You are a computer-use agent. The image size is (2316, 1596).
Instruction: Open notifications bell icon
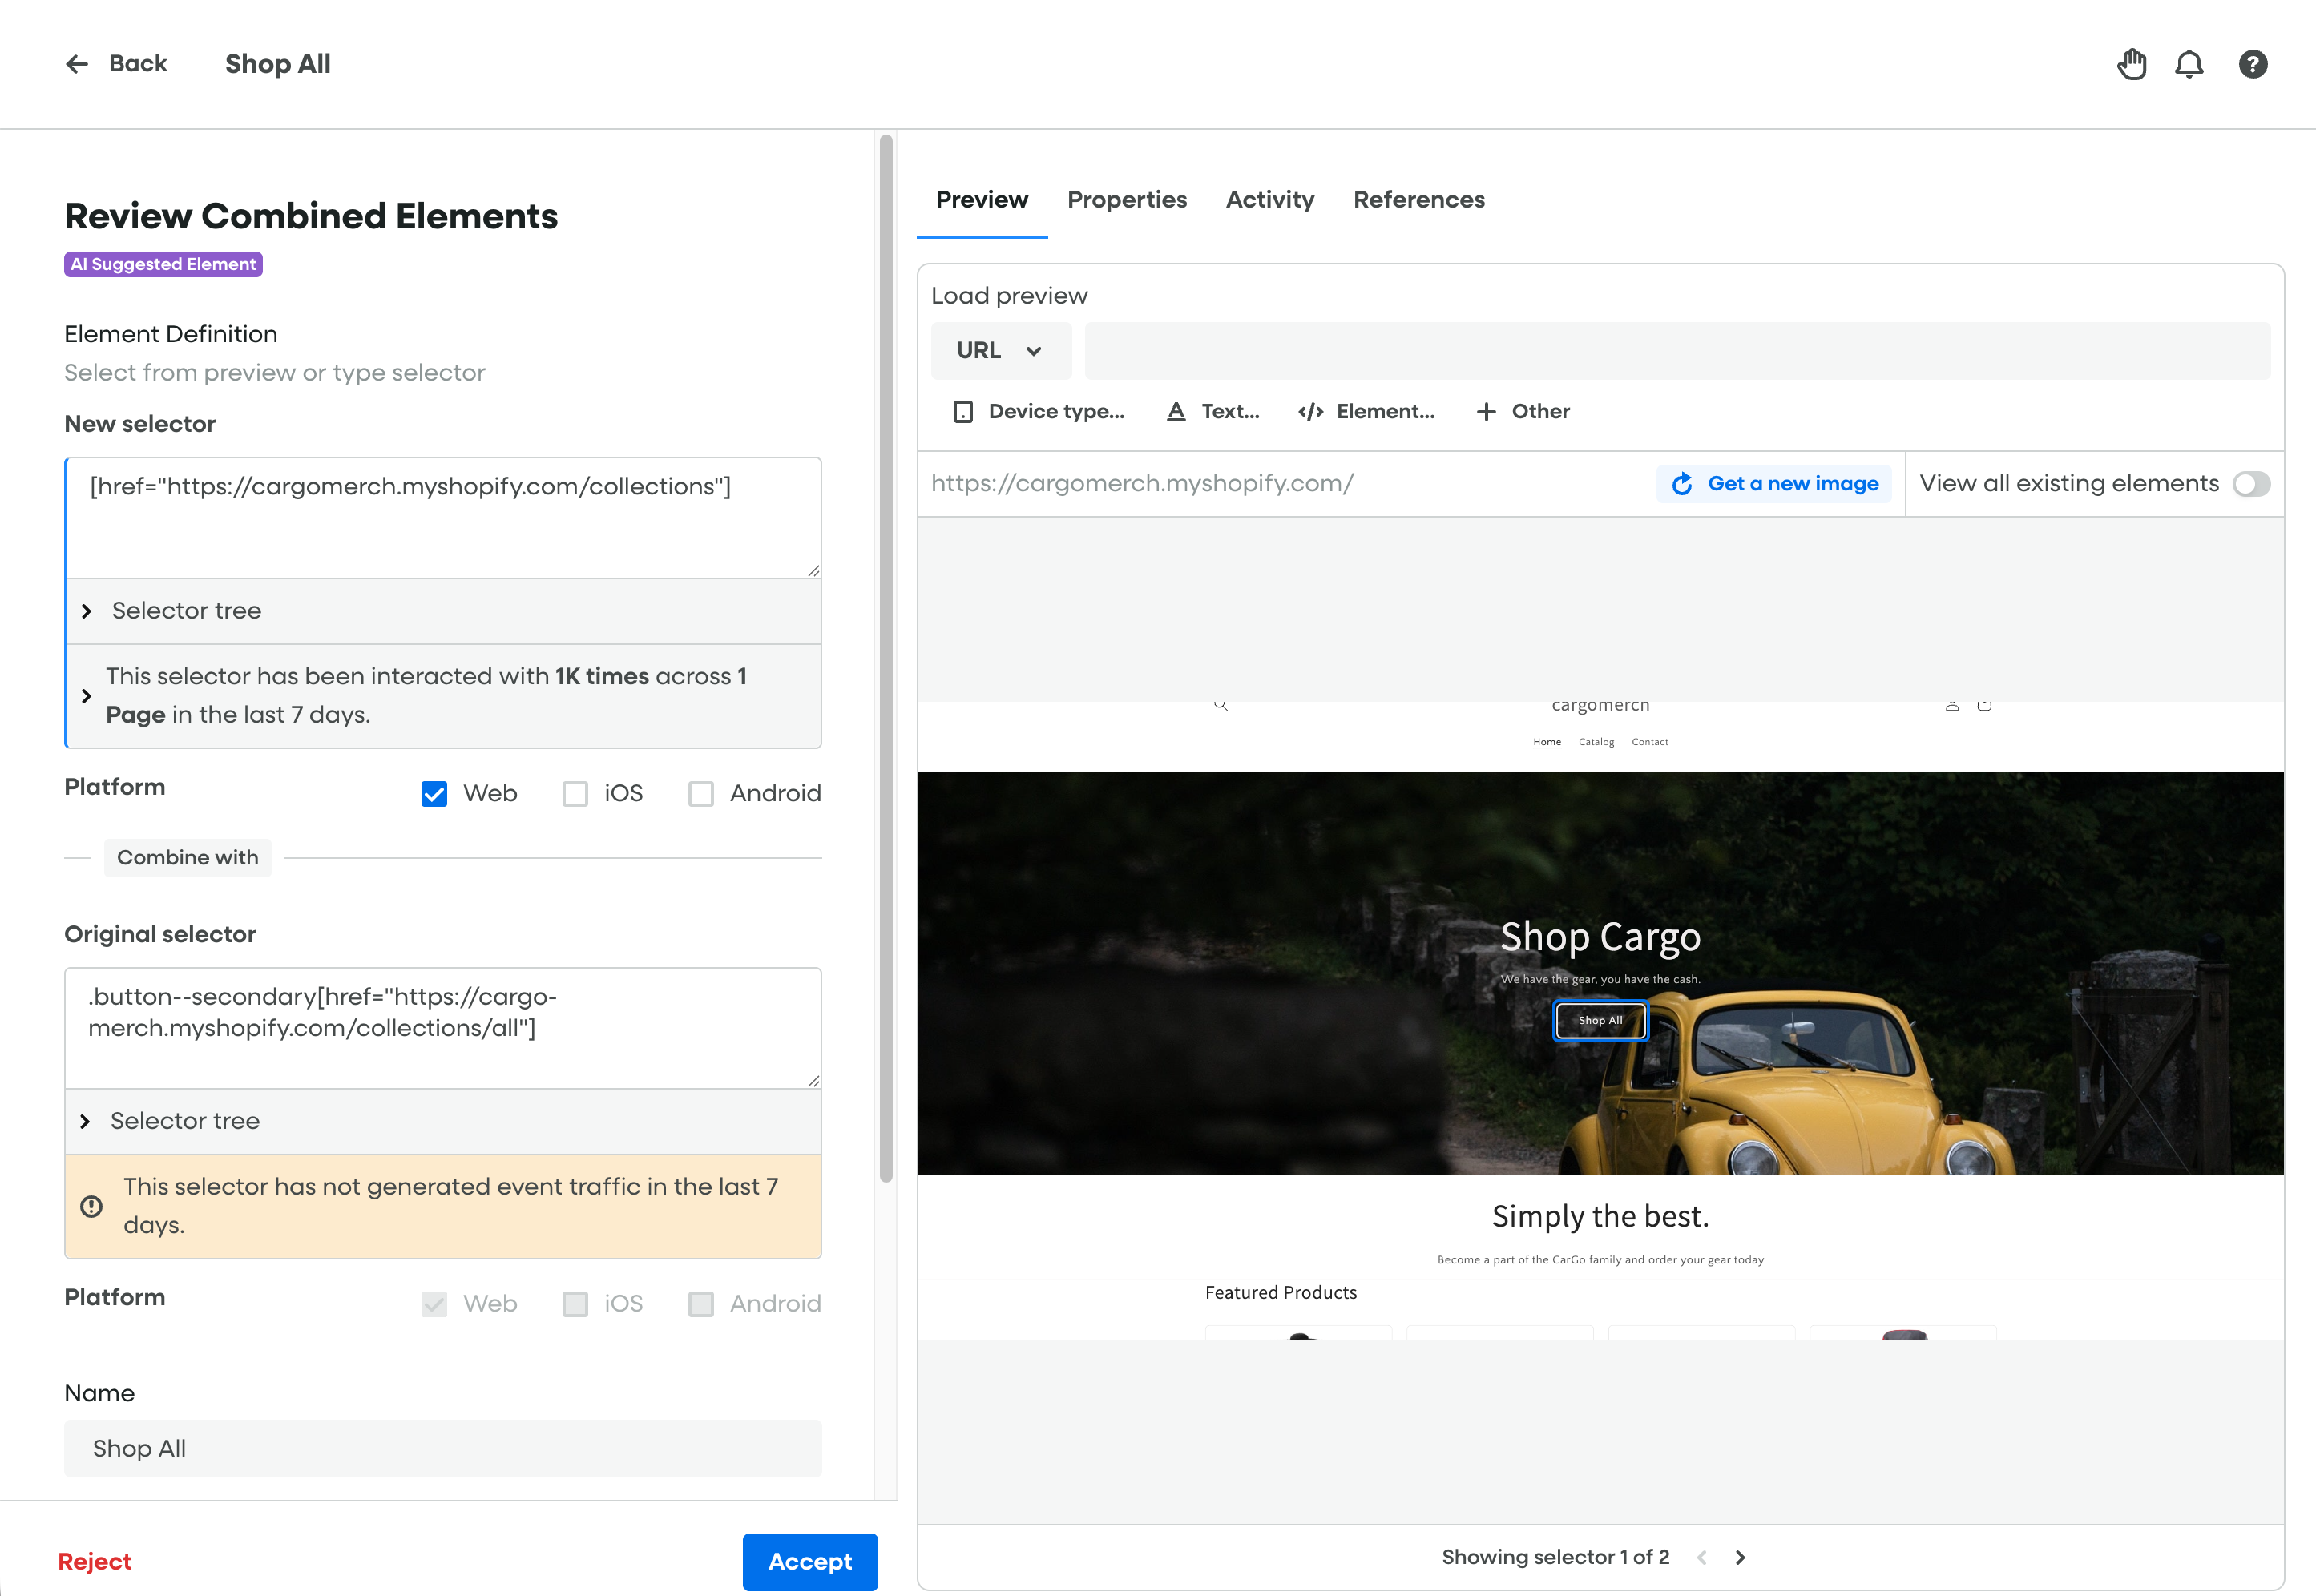(x=2189, y=64)
